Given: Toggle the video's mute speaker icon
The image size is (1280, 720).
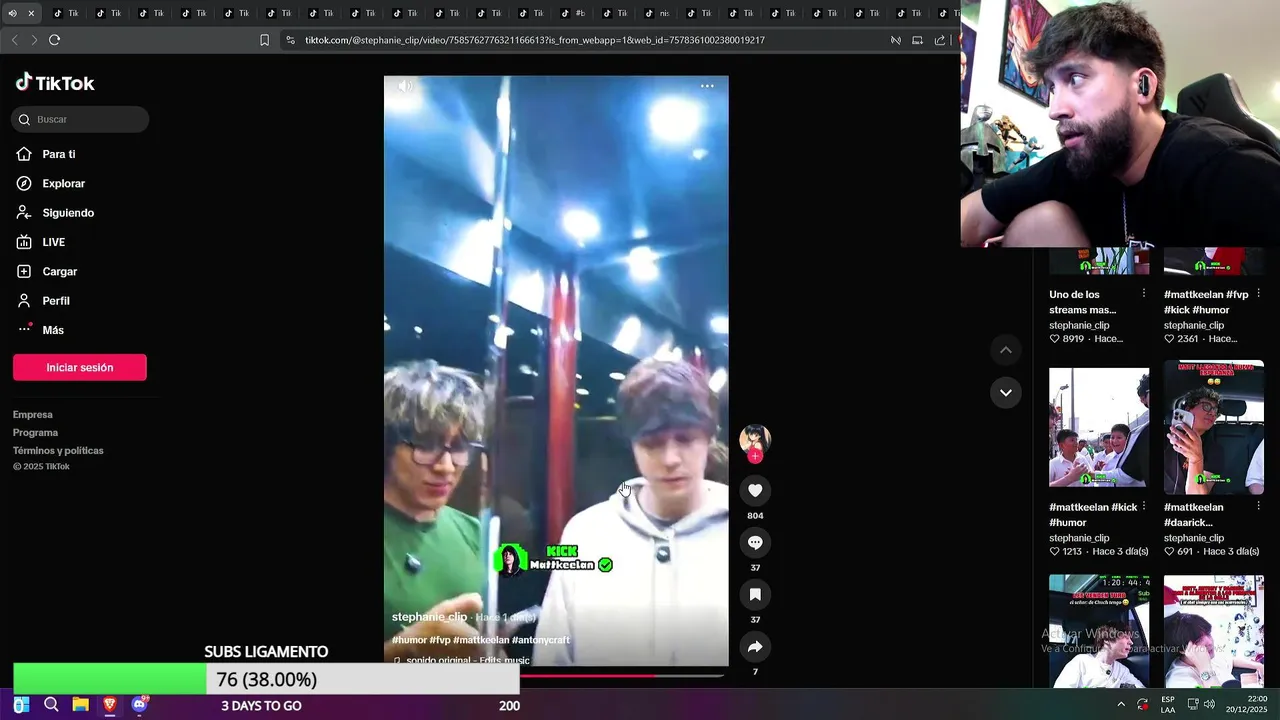Looking at the screenshot, I should tap(405, 86).
